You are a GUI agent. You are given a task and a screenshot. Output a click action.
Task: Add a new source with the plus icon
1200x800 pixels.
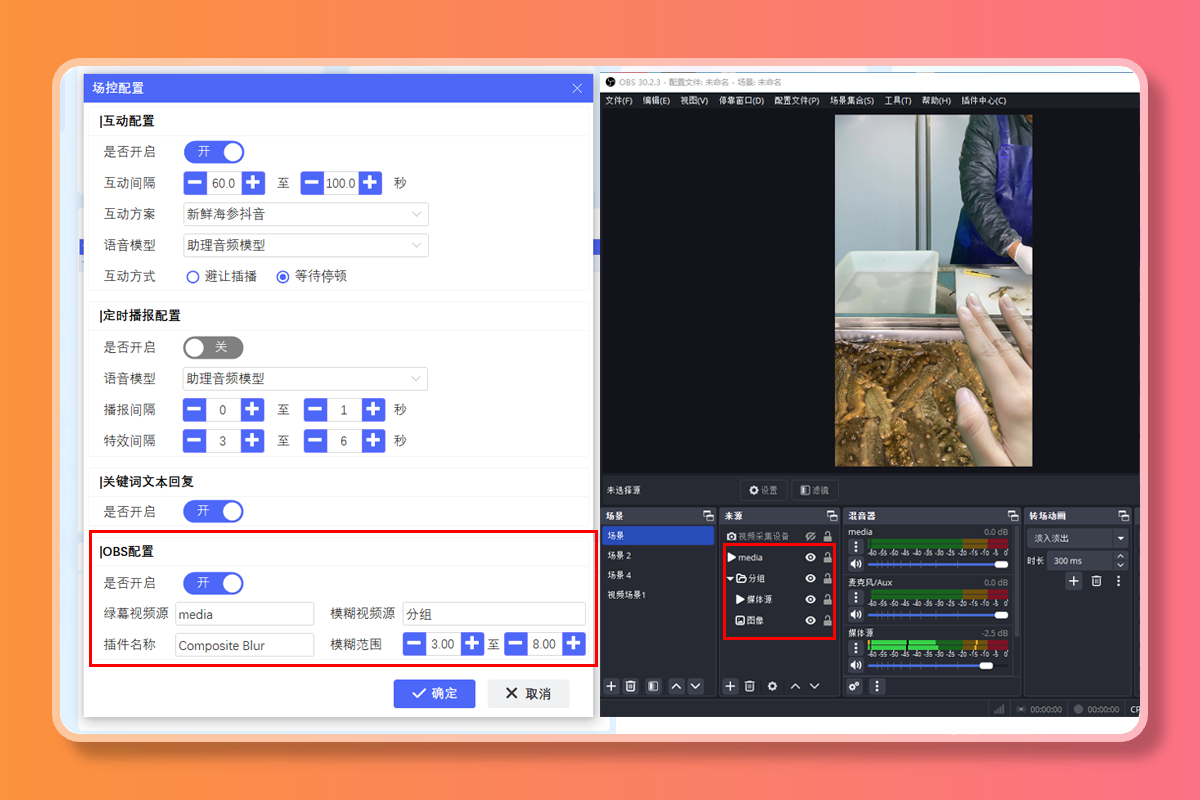730,686
